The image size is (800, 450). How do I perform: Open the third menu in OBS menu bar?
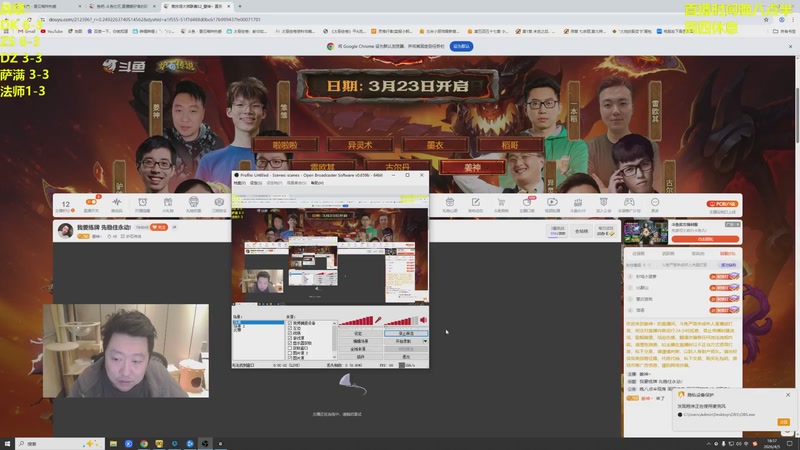tap(274, 183)
